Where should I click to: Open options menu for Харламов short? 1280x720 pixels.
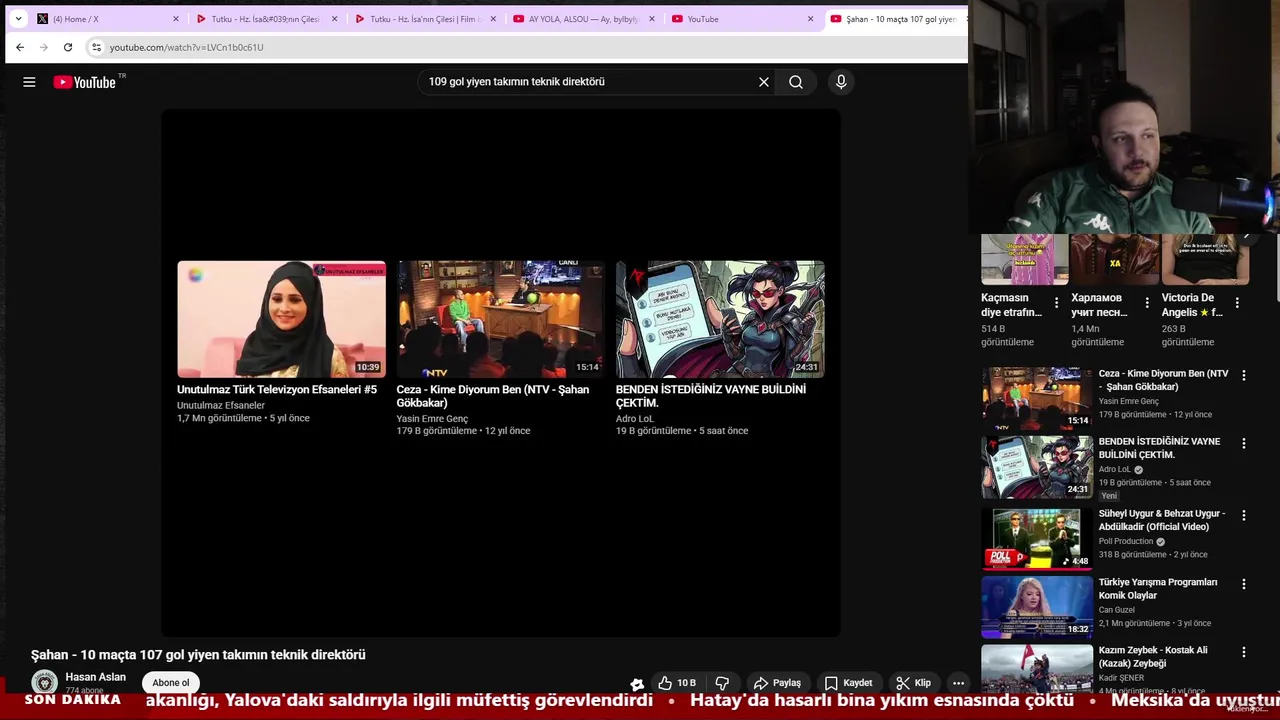click(1147, 303)
